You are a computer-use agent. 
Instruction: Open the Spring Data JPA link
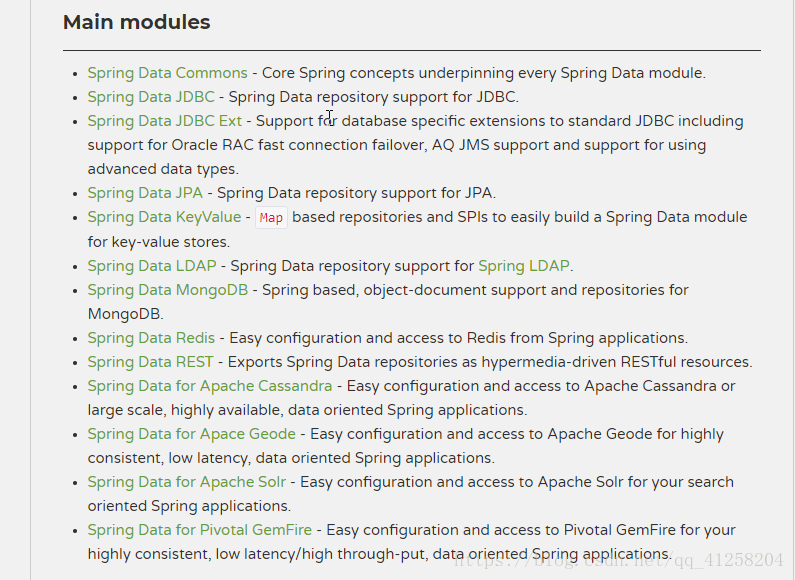145,193
